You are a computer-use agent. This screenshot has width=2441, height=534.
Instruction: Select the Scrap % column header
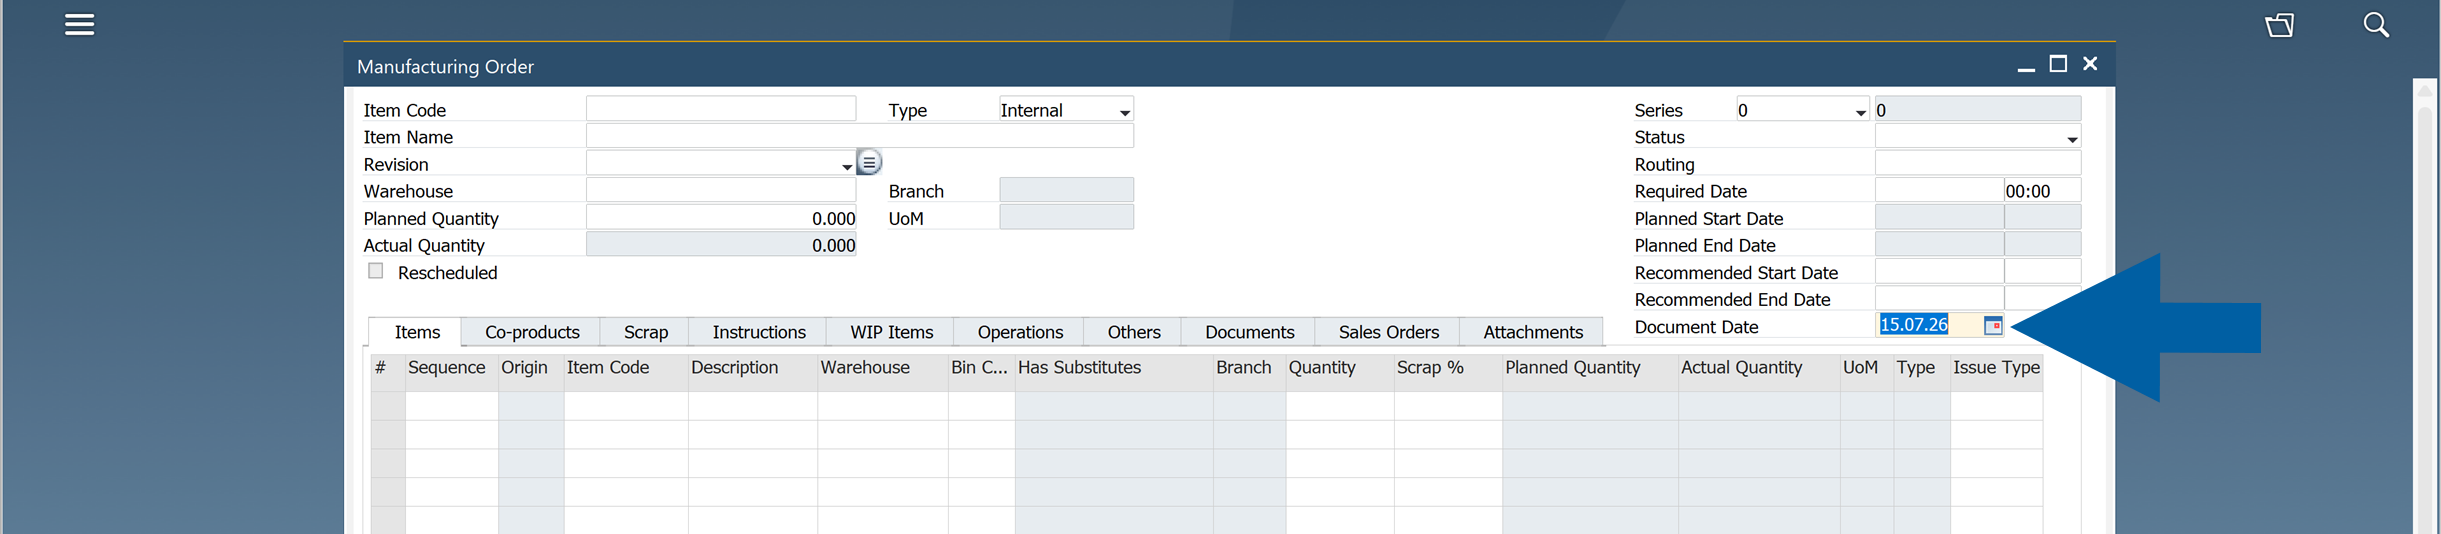[x=1448, y=368]
